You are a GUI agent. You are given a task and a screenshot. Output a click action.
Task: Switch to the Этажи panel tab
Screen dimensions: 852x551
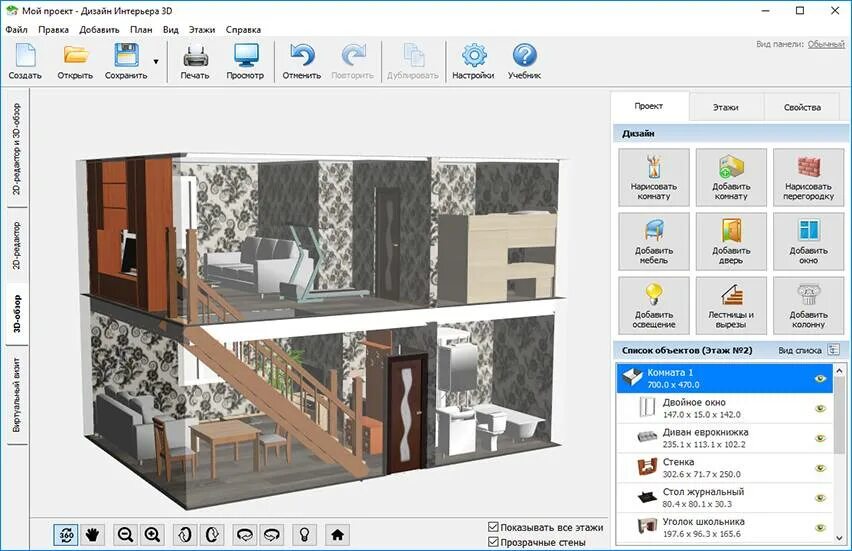point(726,107)
